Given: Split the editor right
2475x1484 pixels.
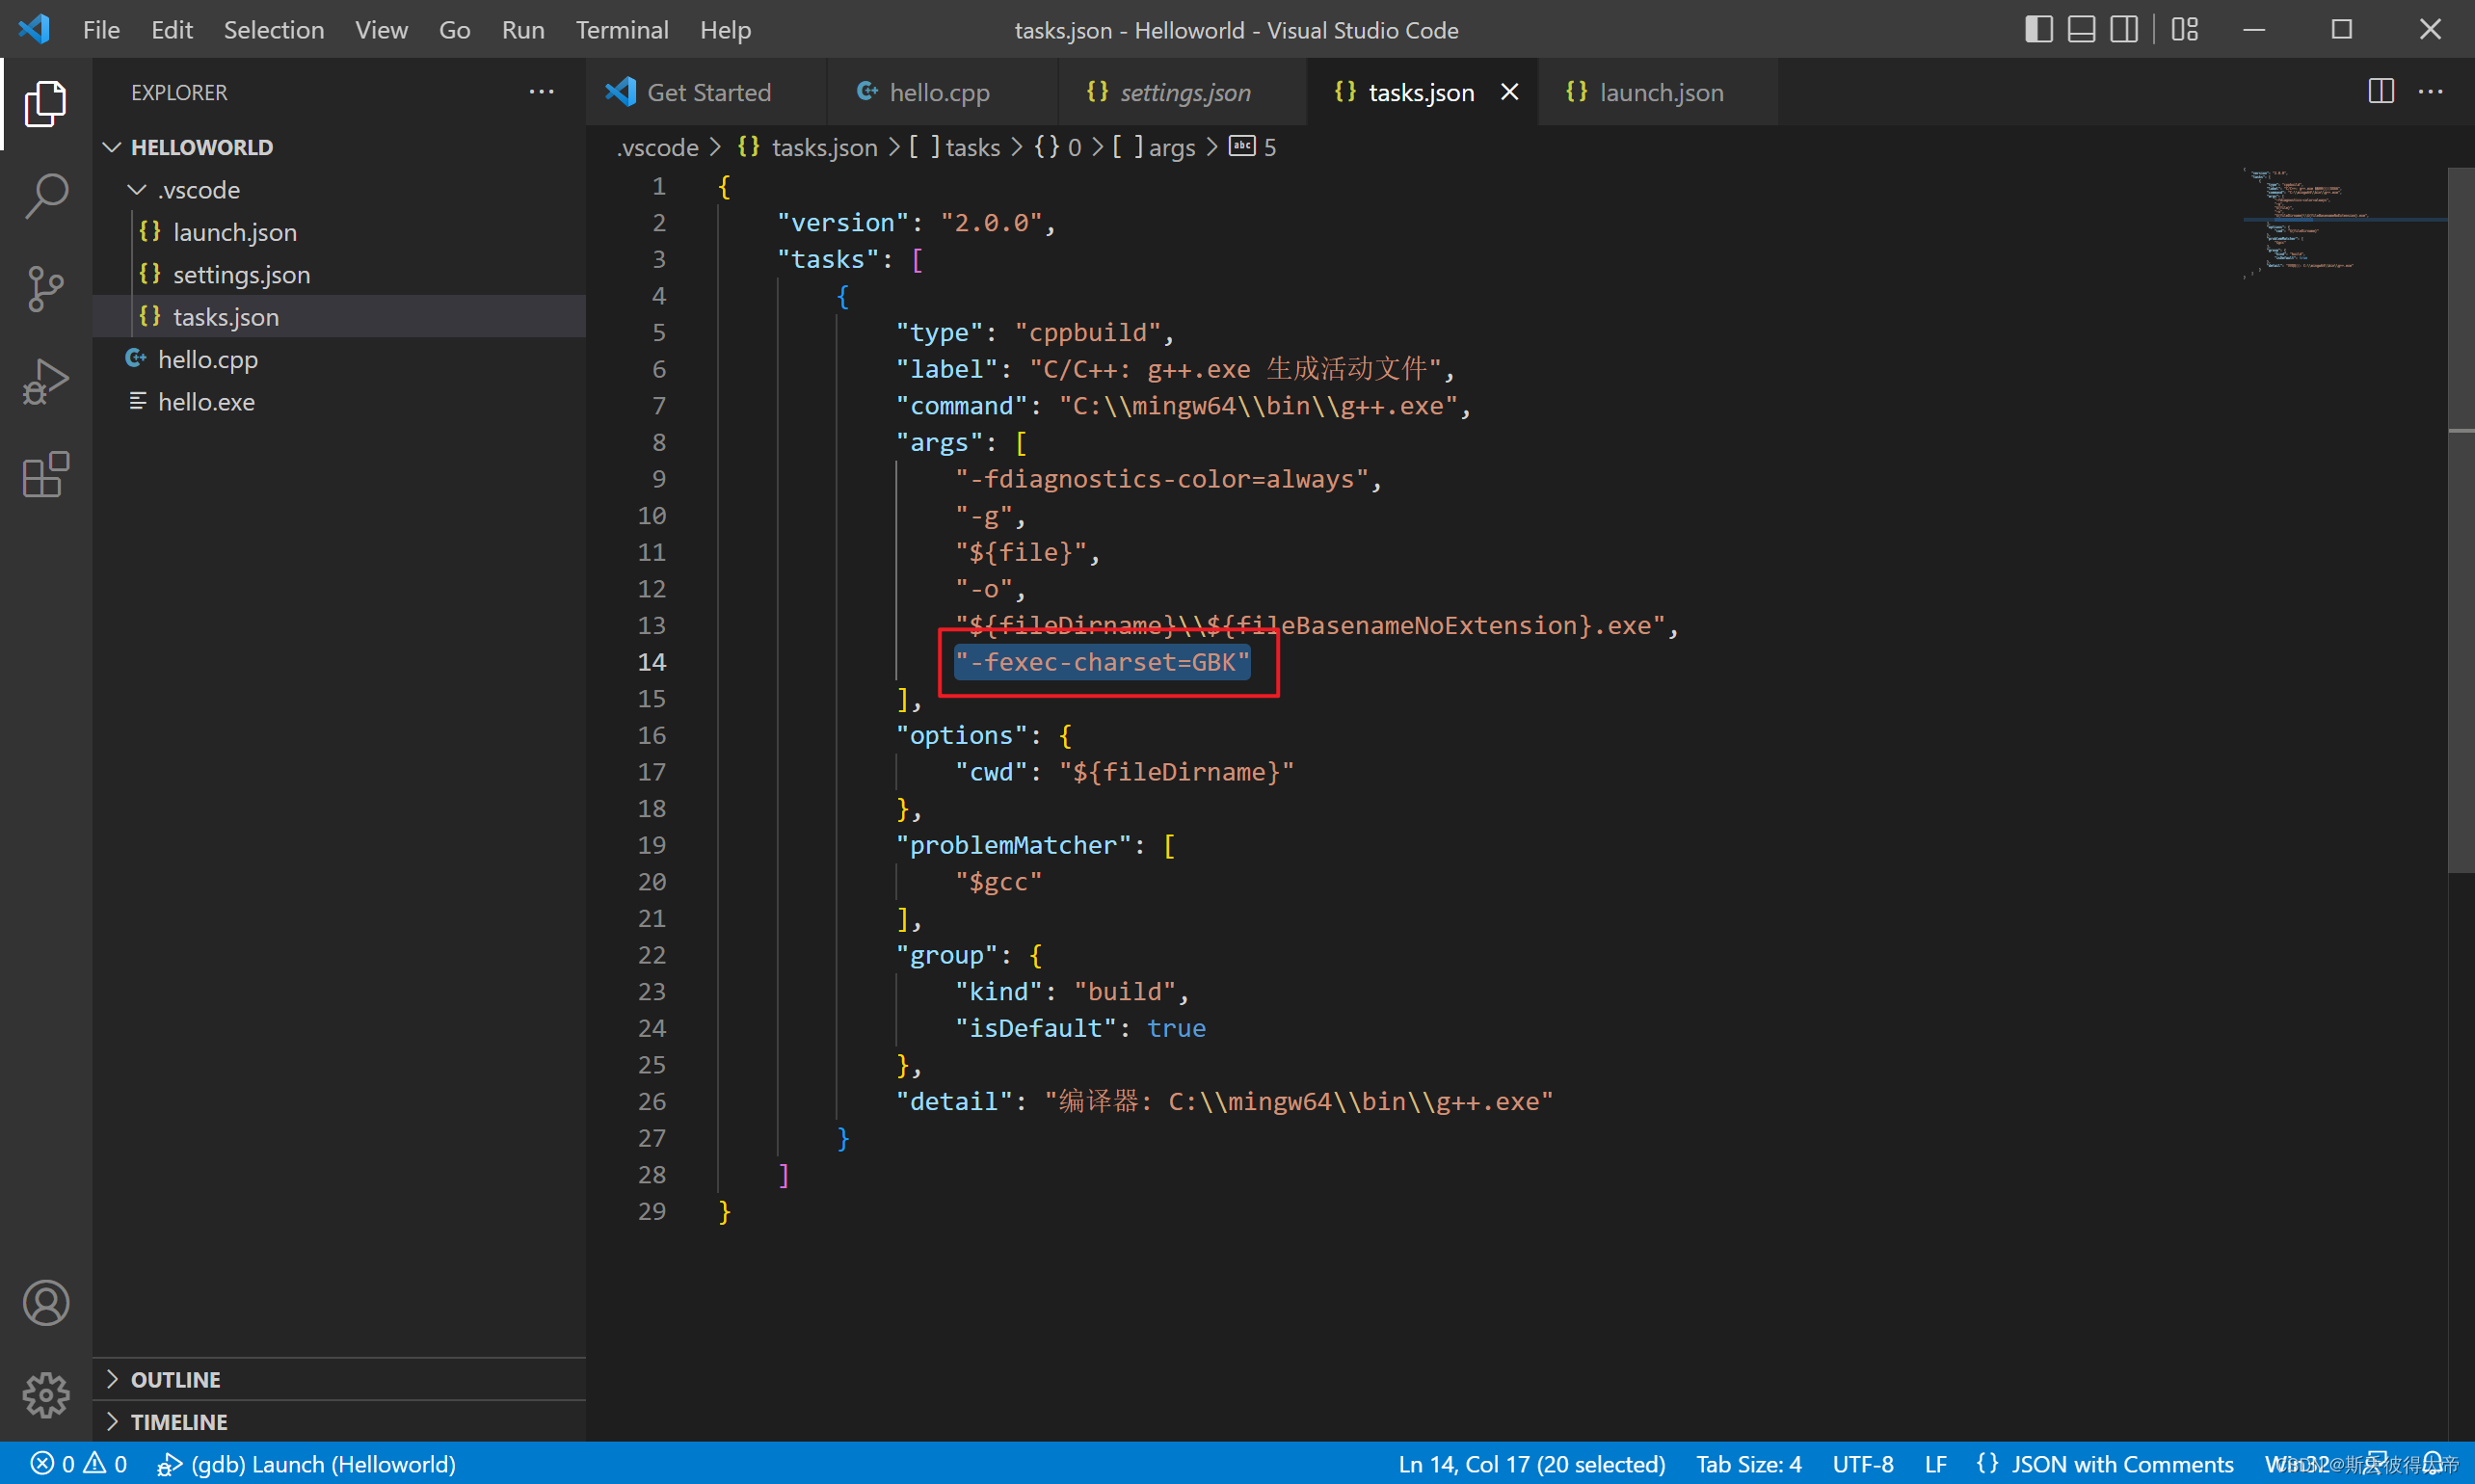Looking at the screenshot, I should 2381,91.
